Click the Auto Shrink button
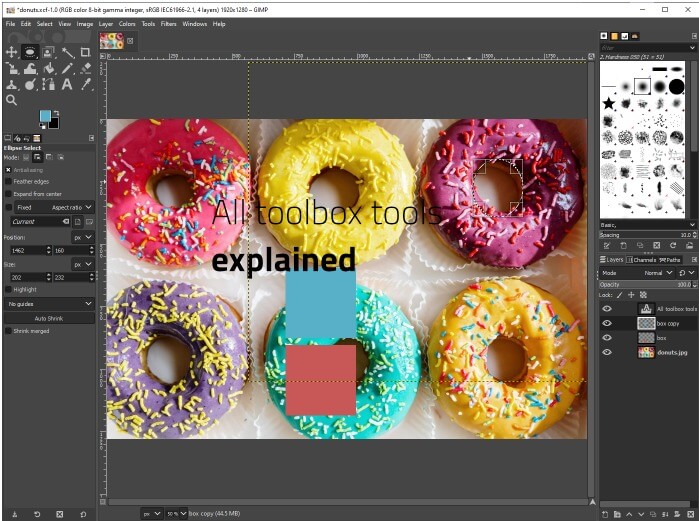The height and width of the screenshot is (521, 699). tap(49, 318)
